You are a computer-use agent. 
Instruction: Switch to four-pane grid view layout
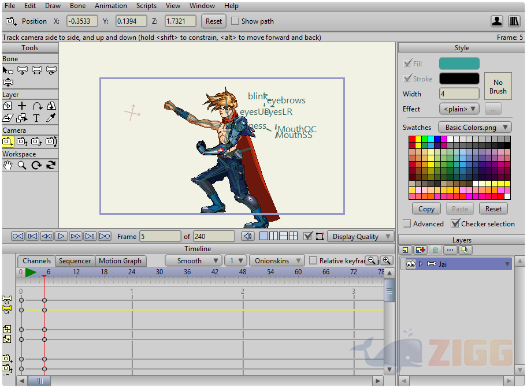[x=293, y=236]
